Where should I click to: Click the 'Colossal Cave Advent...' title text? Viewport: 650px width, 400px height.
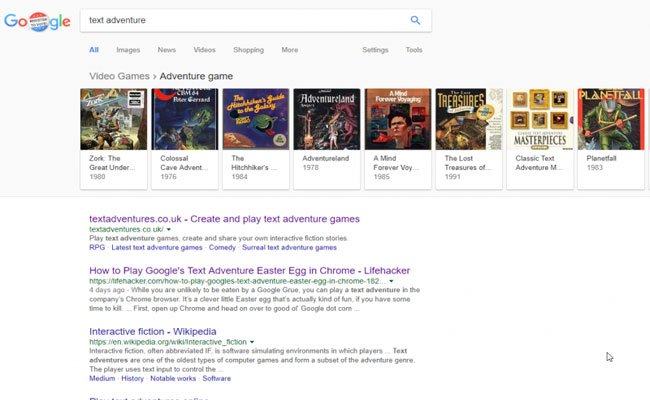click(184, 163)
